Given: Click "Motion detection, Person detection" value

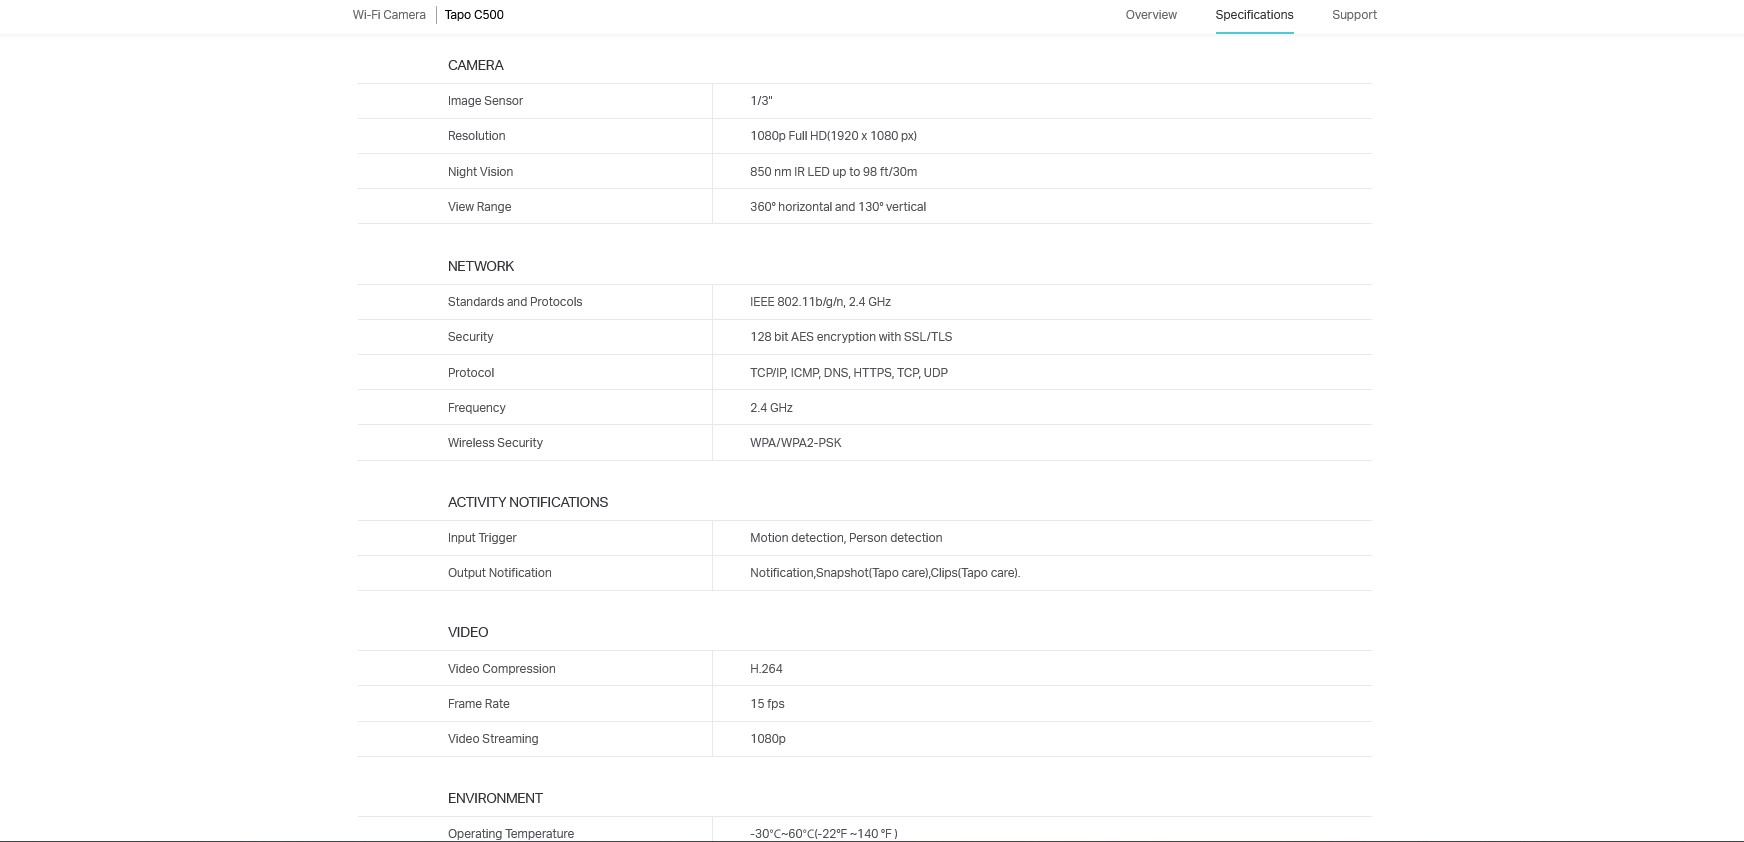Looking at the screenshot, I should tap(846, 538).
